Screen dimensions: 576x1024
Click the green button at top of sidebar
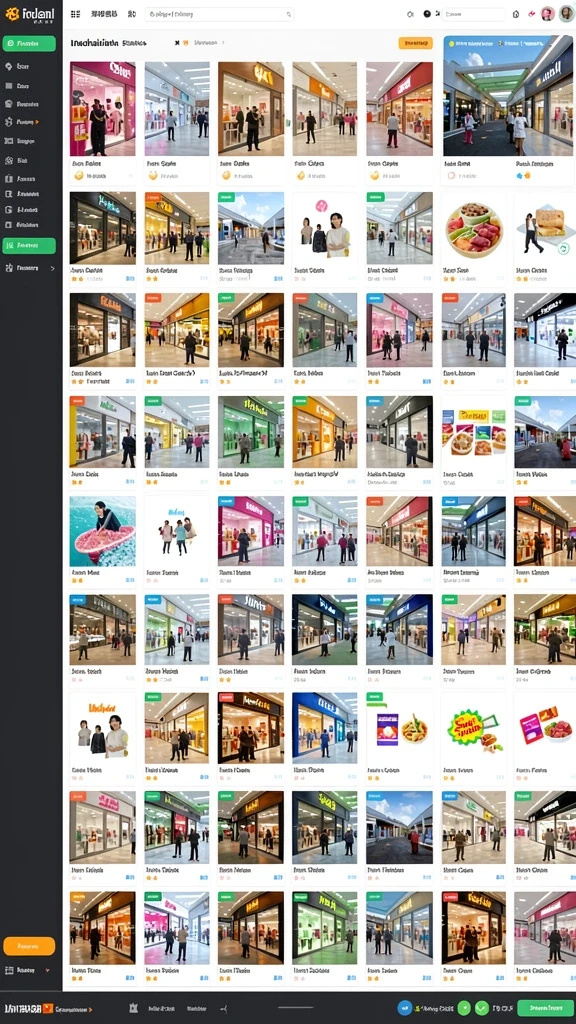(x=29, y=44)
